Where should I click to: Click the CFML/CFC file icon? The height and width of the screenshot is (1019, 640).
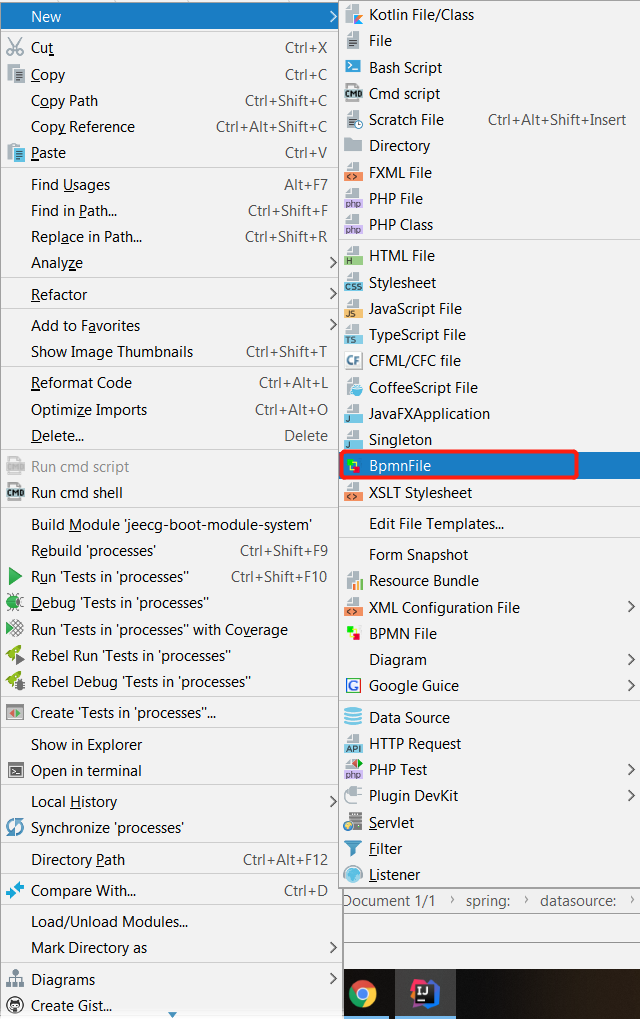coord(353,360)
